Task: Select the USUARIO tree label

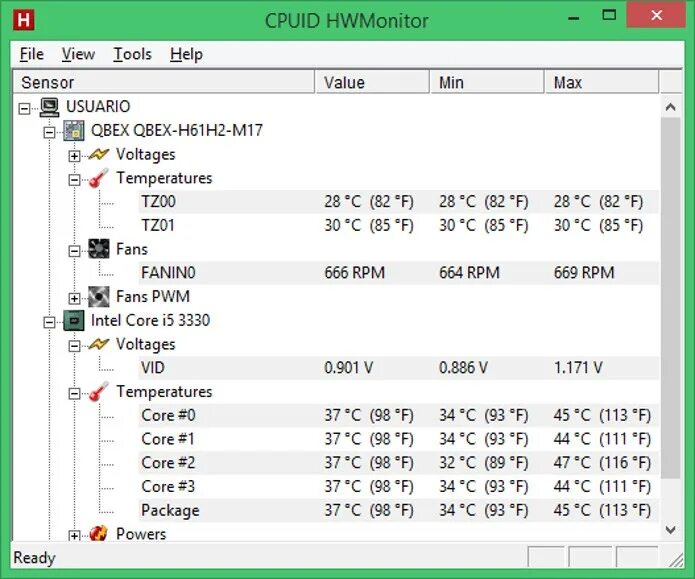Action: point(98,106)
